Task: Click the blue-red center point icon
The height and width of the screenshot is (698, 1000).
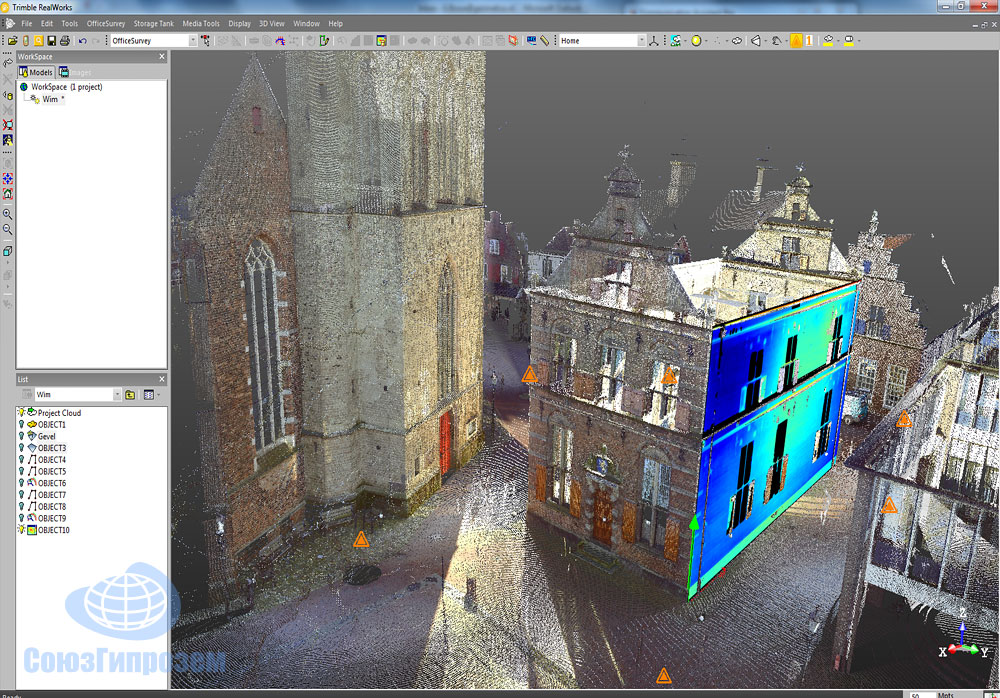Action: (x=8, y=179)
